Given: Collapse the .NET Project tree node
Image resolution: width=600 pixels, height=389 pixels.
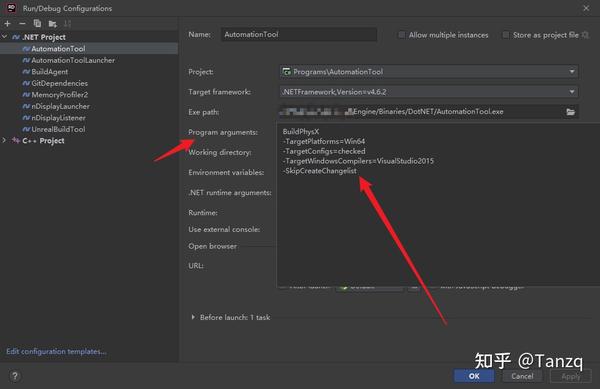Looking at the screenshot, I should 4,37.
